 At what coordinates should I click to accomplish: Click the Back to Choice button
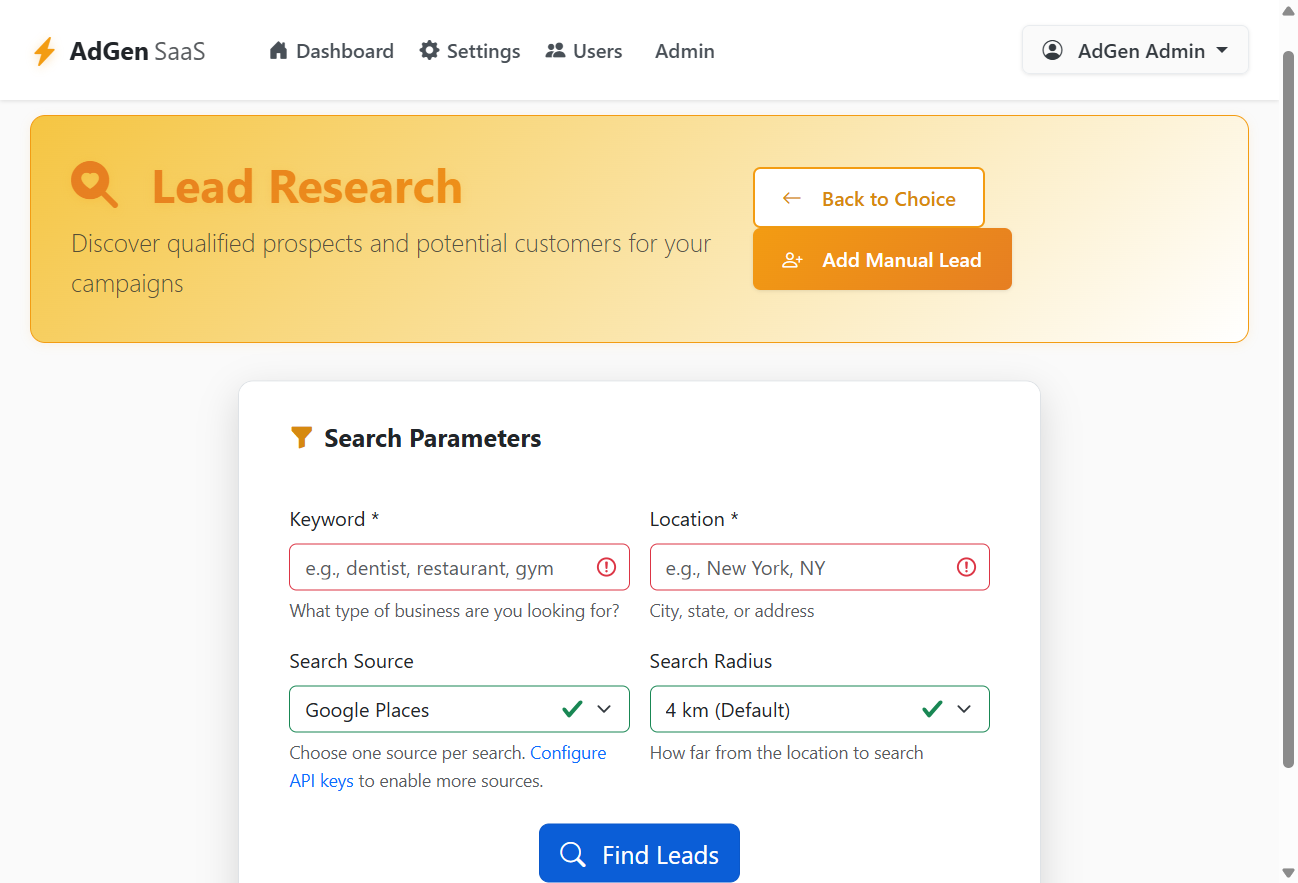tap(869, 198)
